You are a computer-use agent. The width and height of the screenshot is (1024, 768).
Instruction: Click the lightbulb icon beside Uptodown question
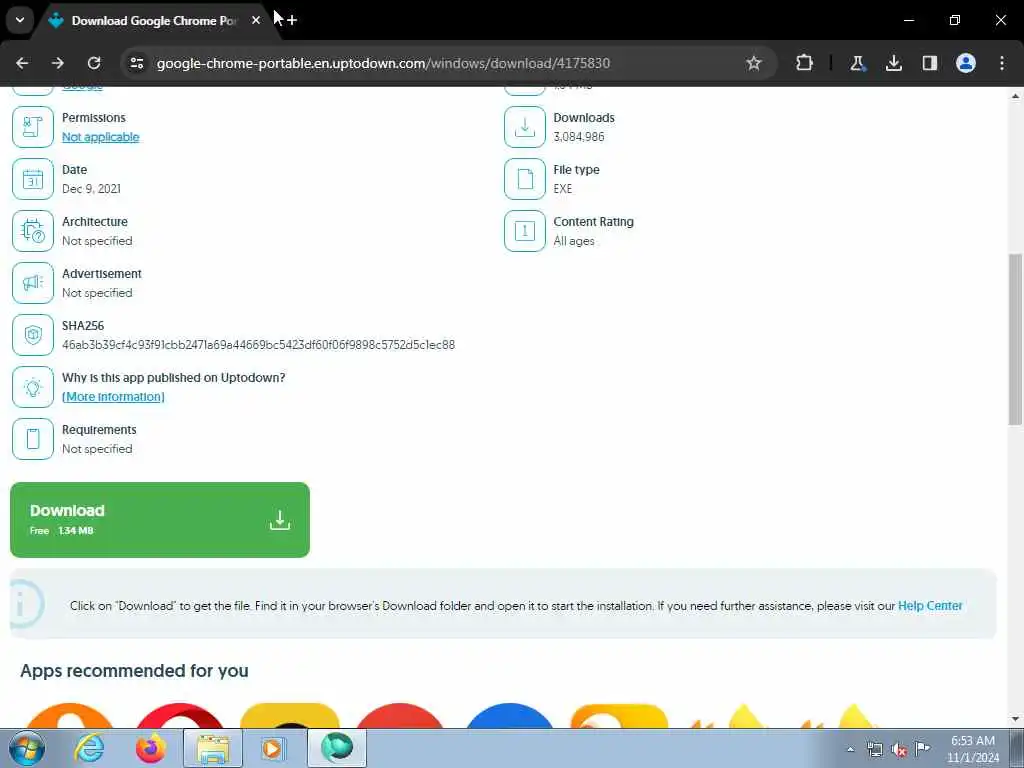pyautogui.click(x=33, y=387)
